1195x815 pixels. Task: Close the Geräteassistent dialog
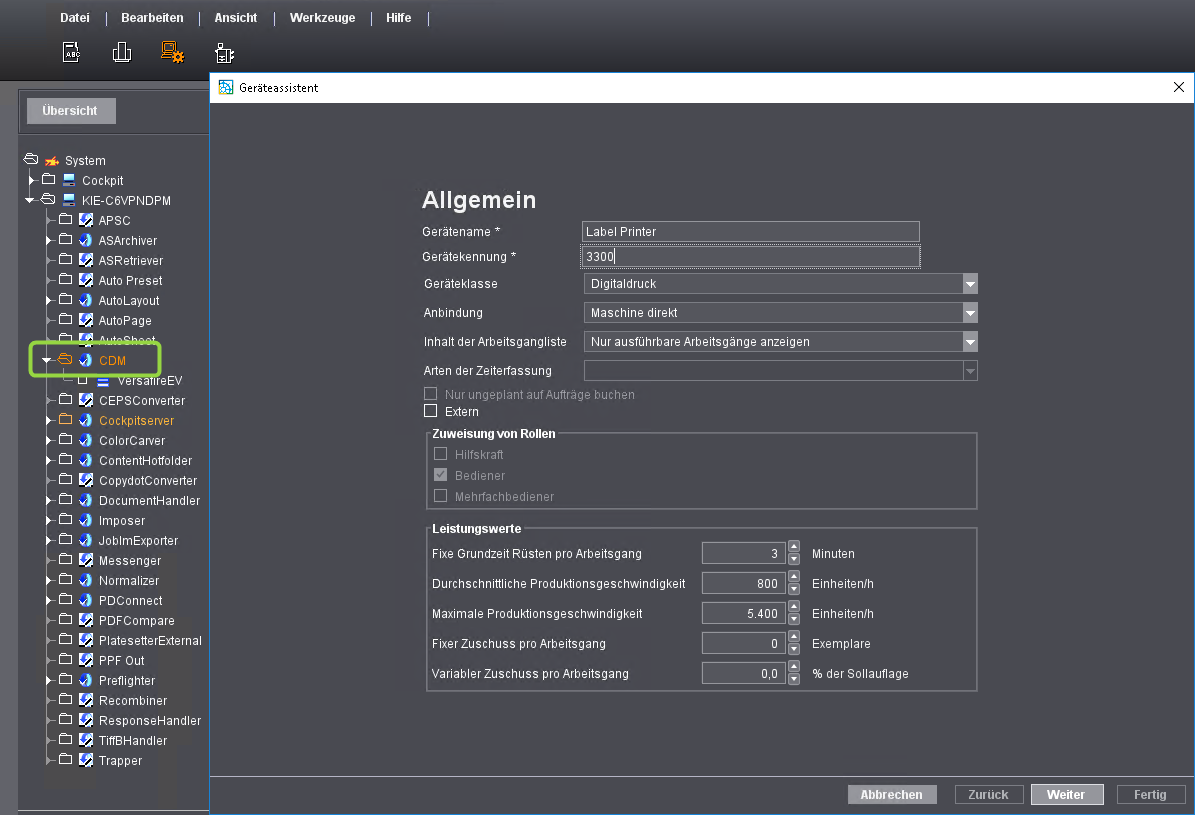pyautogui.click(x=1178, y=88)
